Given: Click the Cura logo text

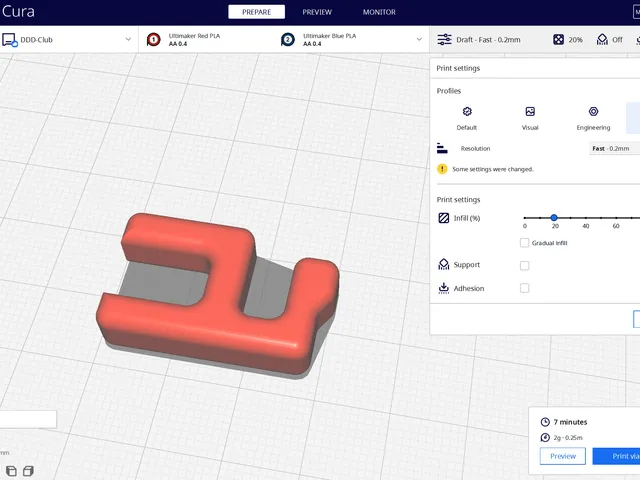Looking at the screenshot, I should click(18, 11).
